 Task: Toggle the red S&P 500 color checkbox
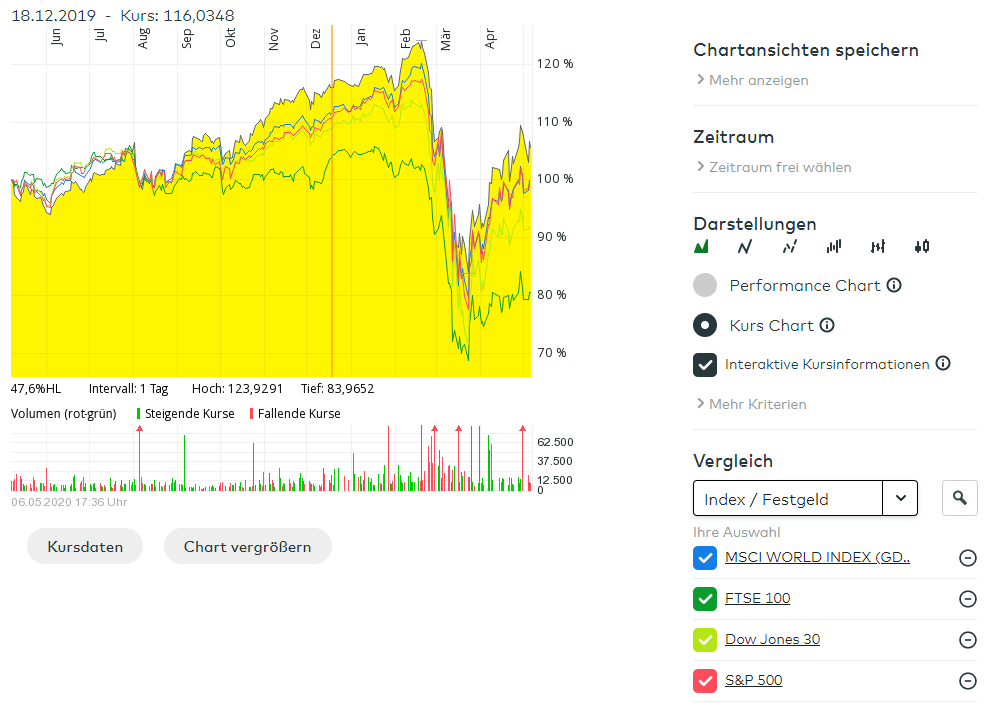click(x=706, y=681)
